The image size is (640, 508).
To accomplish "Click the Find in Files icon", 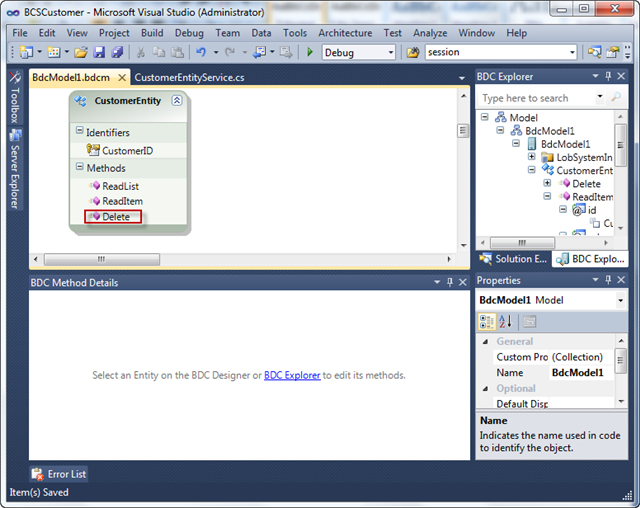I will tap(413, 52).
